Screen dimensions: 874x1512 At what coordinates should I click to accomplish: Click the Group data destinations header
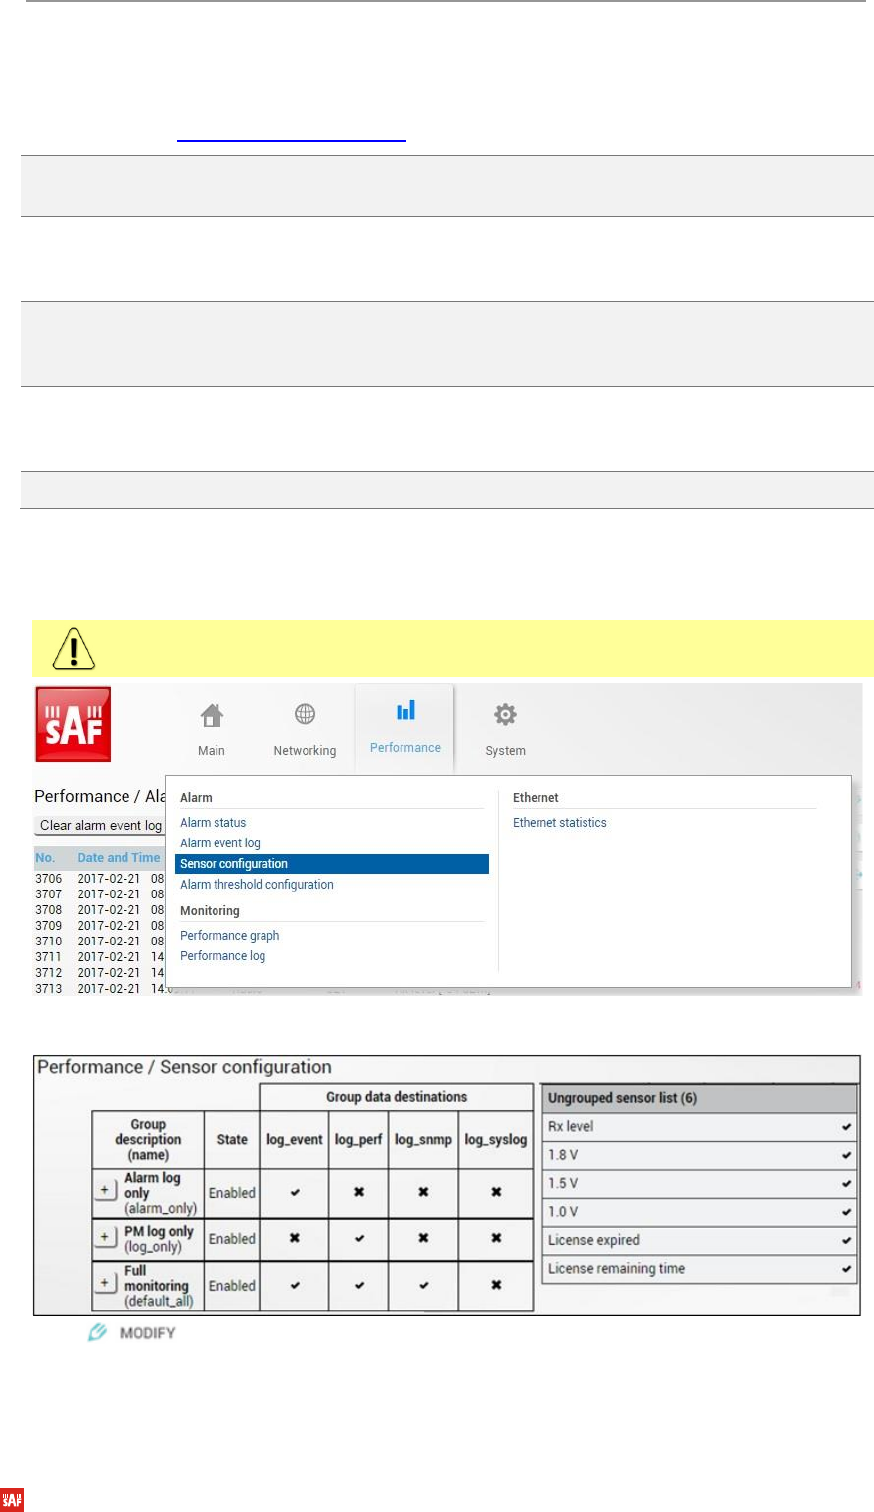click(x=397, y=1097)
